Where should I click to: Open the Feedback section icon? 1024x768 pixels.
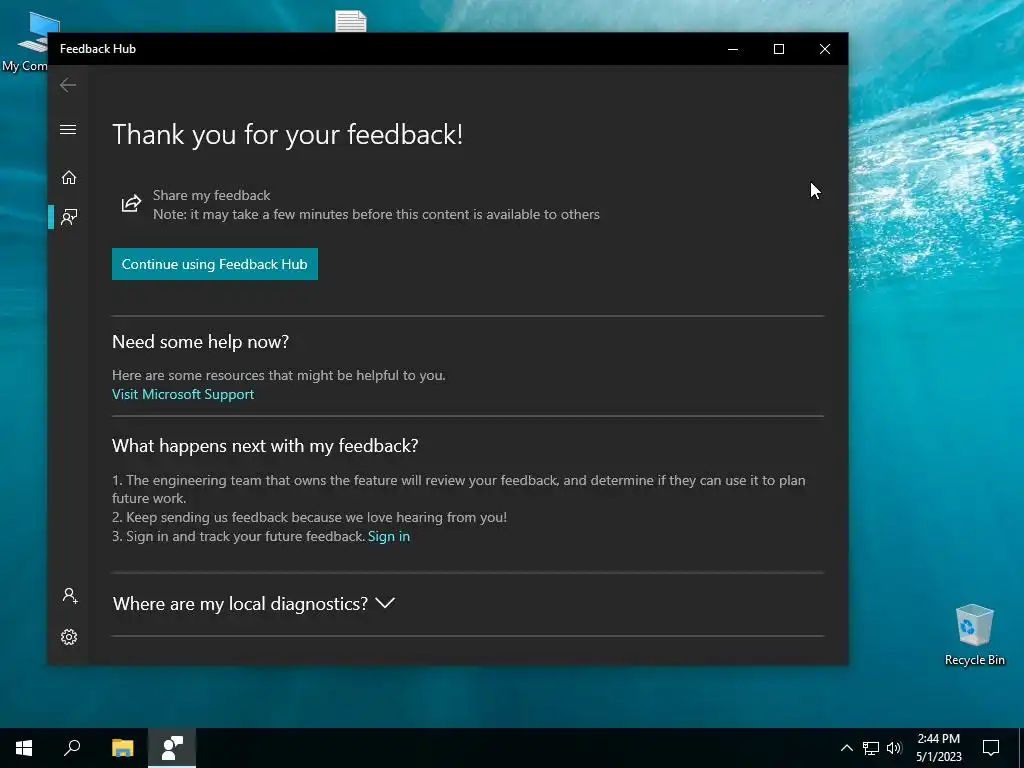tap(69, 217)
